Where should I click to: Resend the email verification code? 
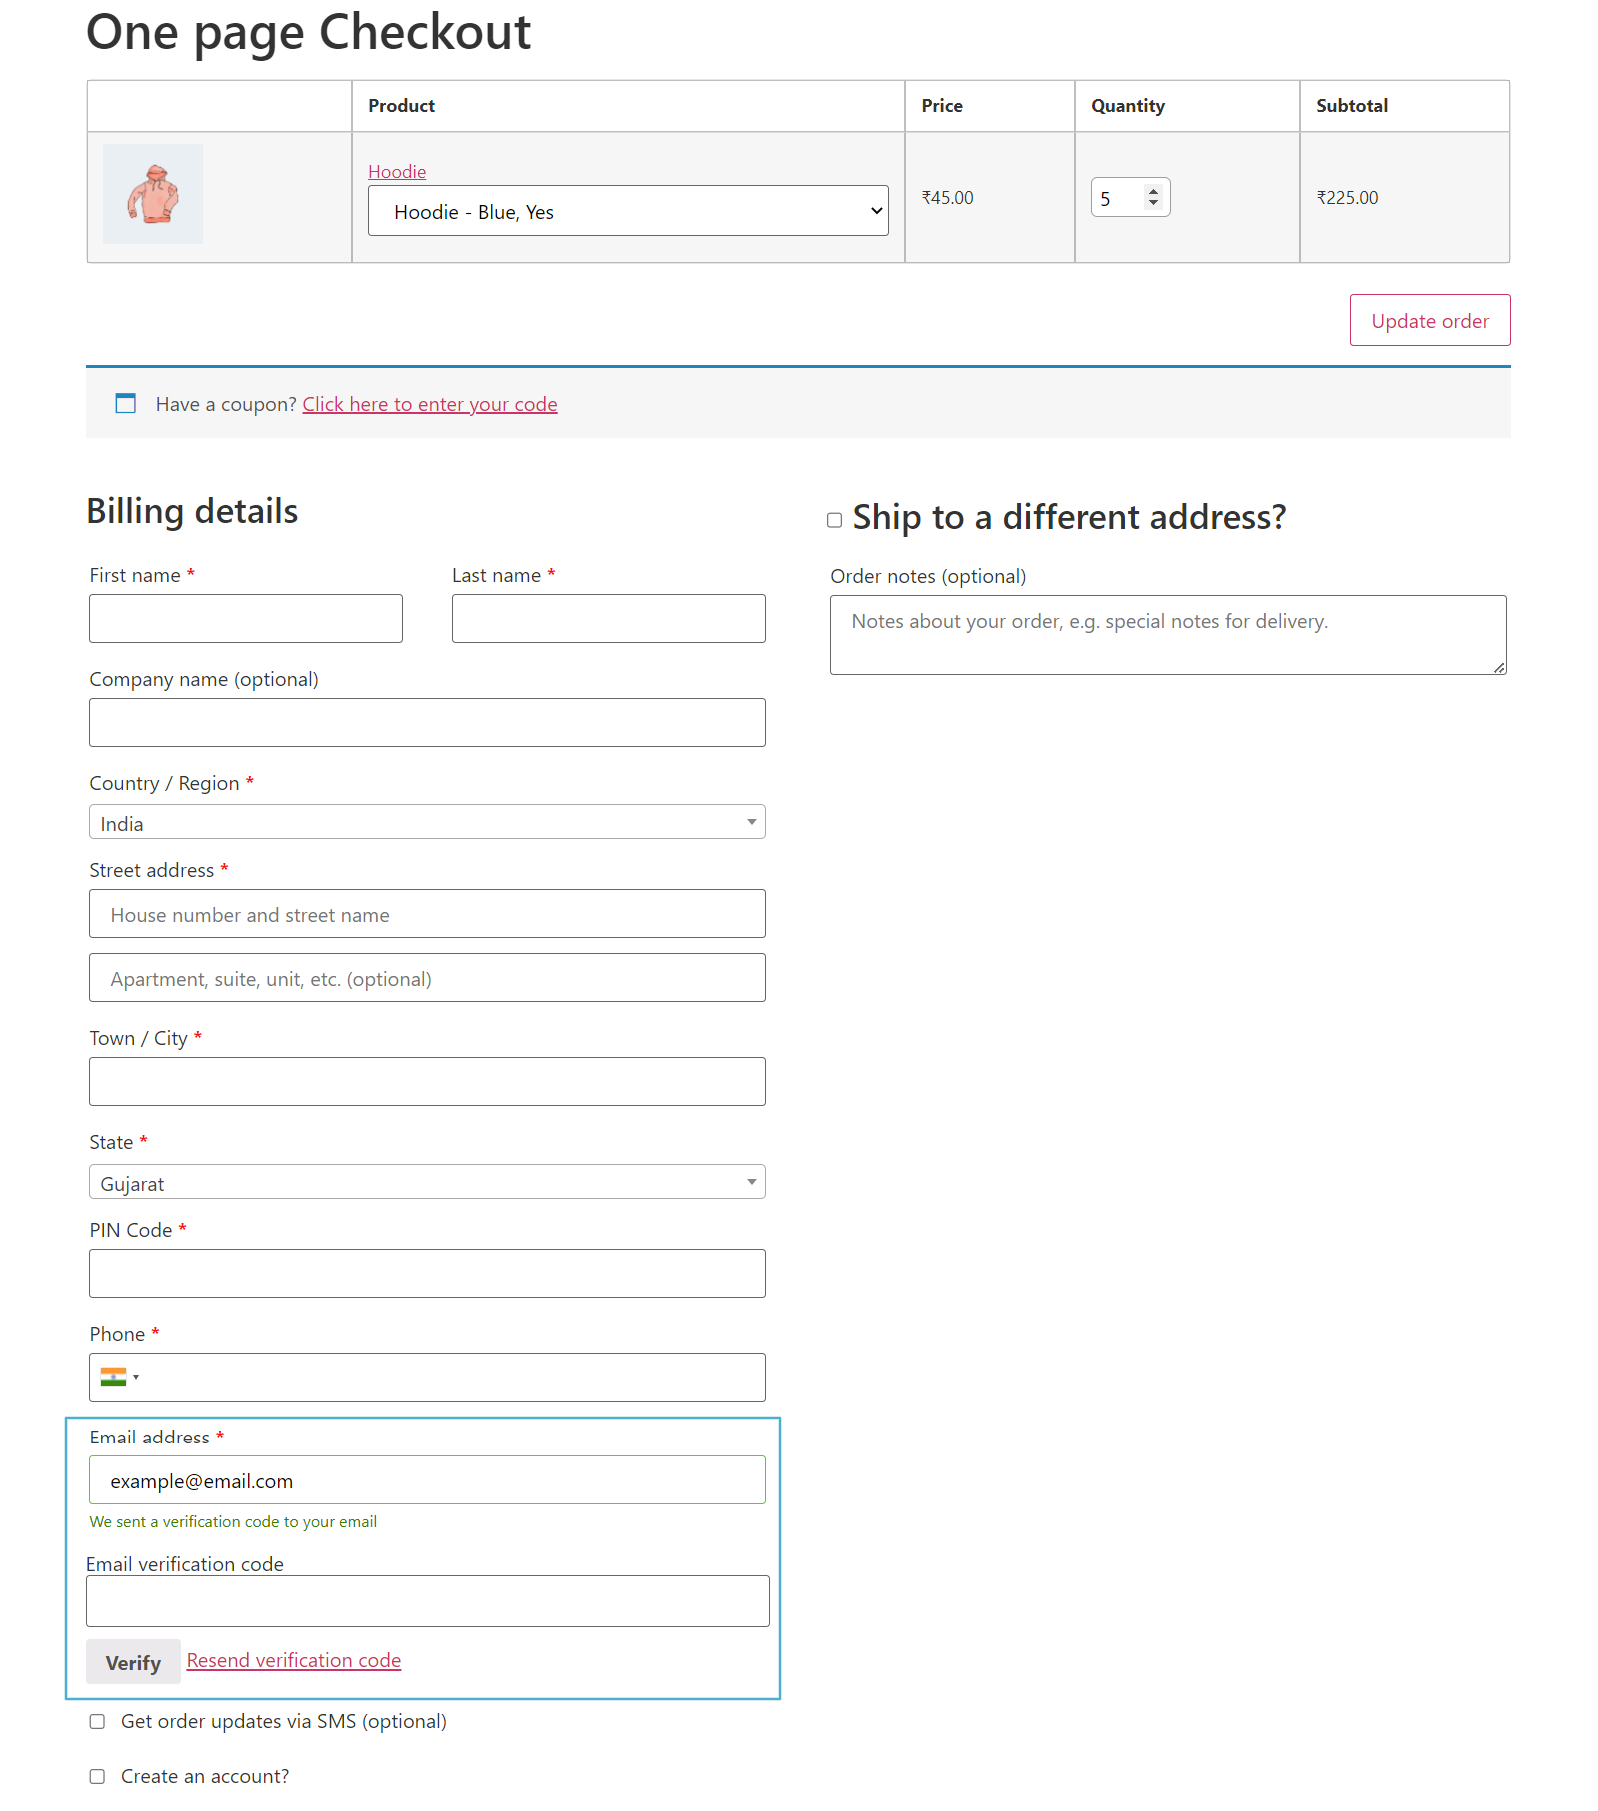point(293,1660)
